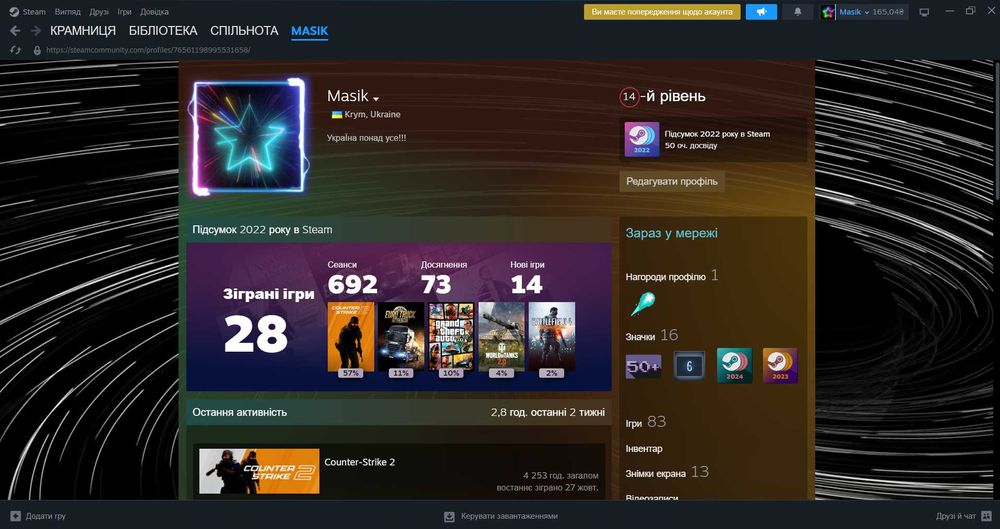Open Знімки екрана 13 link
Viewport: 1000px width, 529px height.
pyautogui.click(x=667, y=472)
